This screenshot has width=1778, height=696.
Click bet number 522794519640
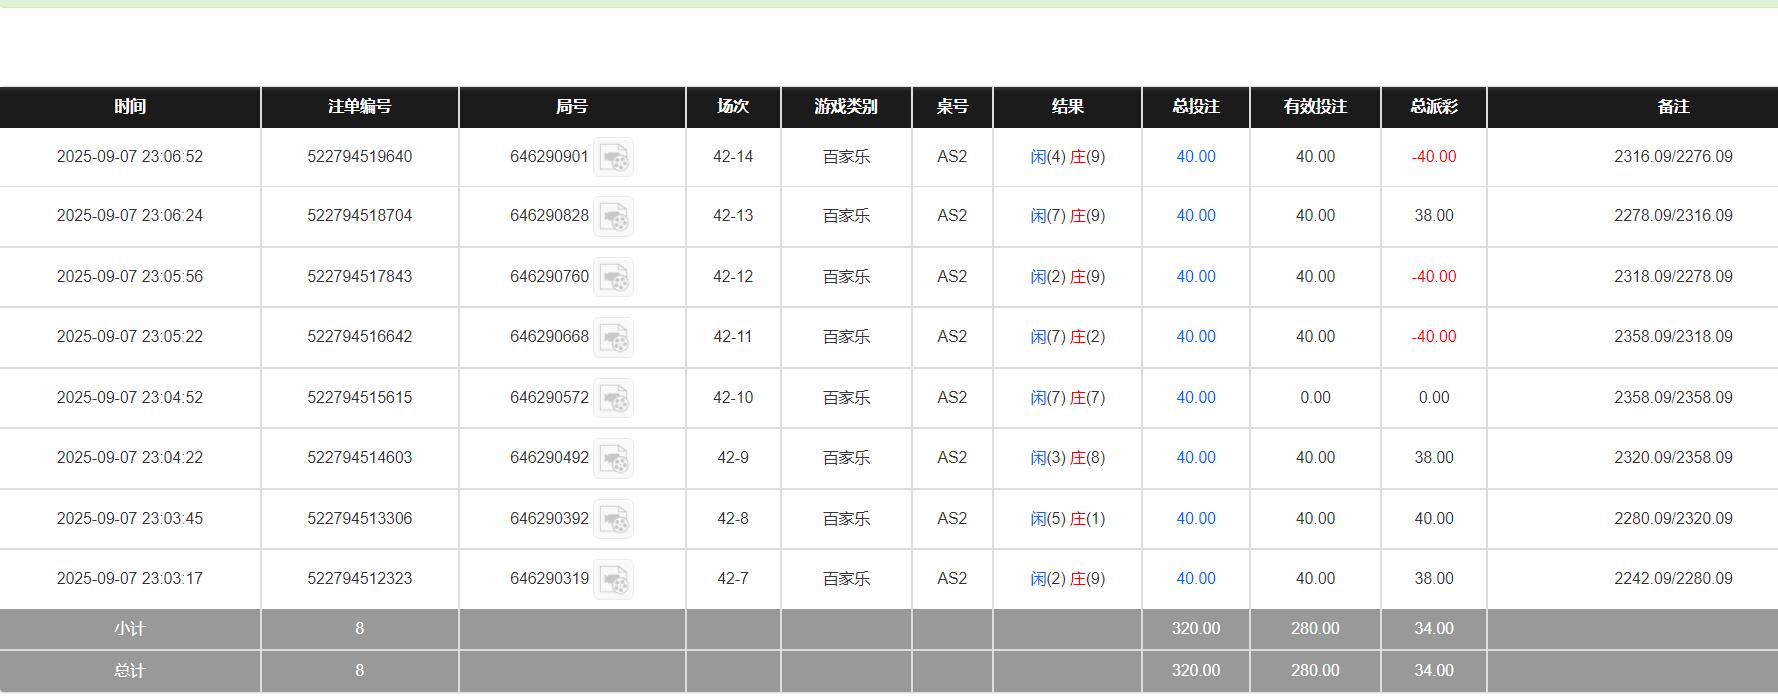[359, 157]
